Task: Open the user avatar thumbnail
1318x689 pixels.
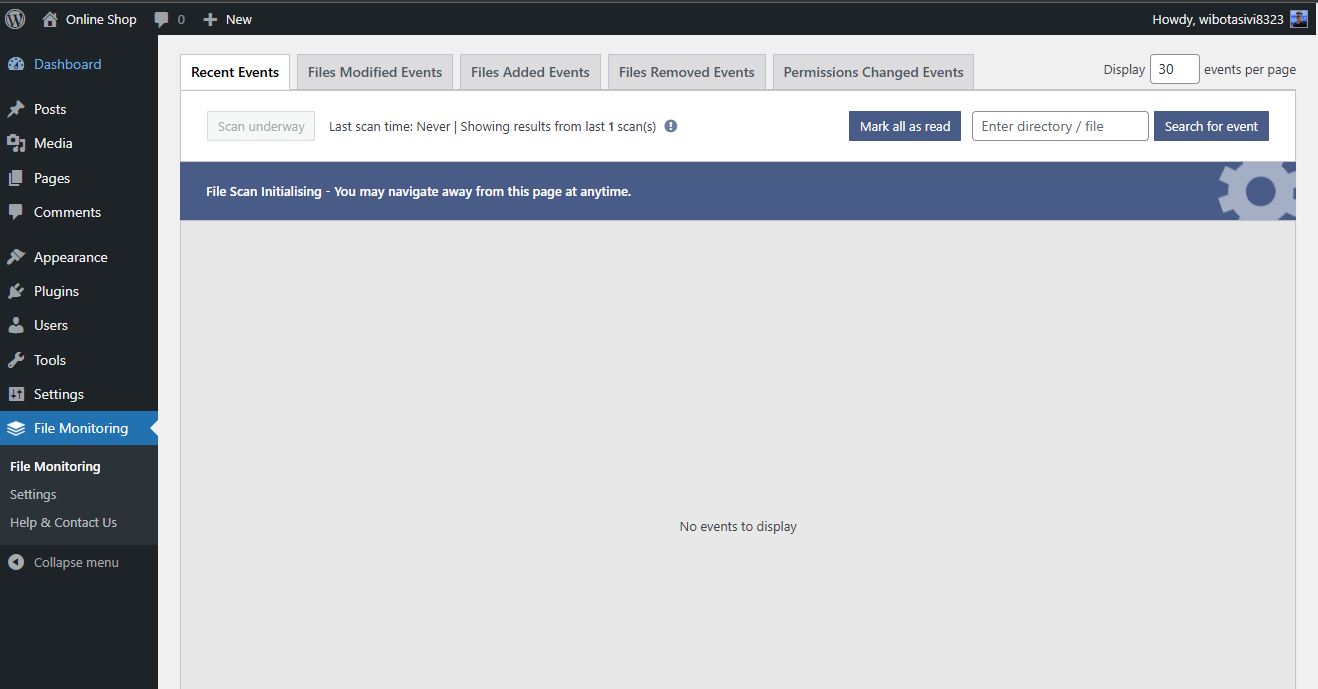Action: point(1298,19)
